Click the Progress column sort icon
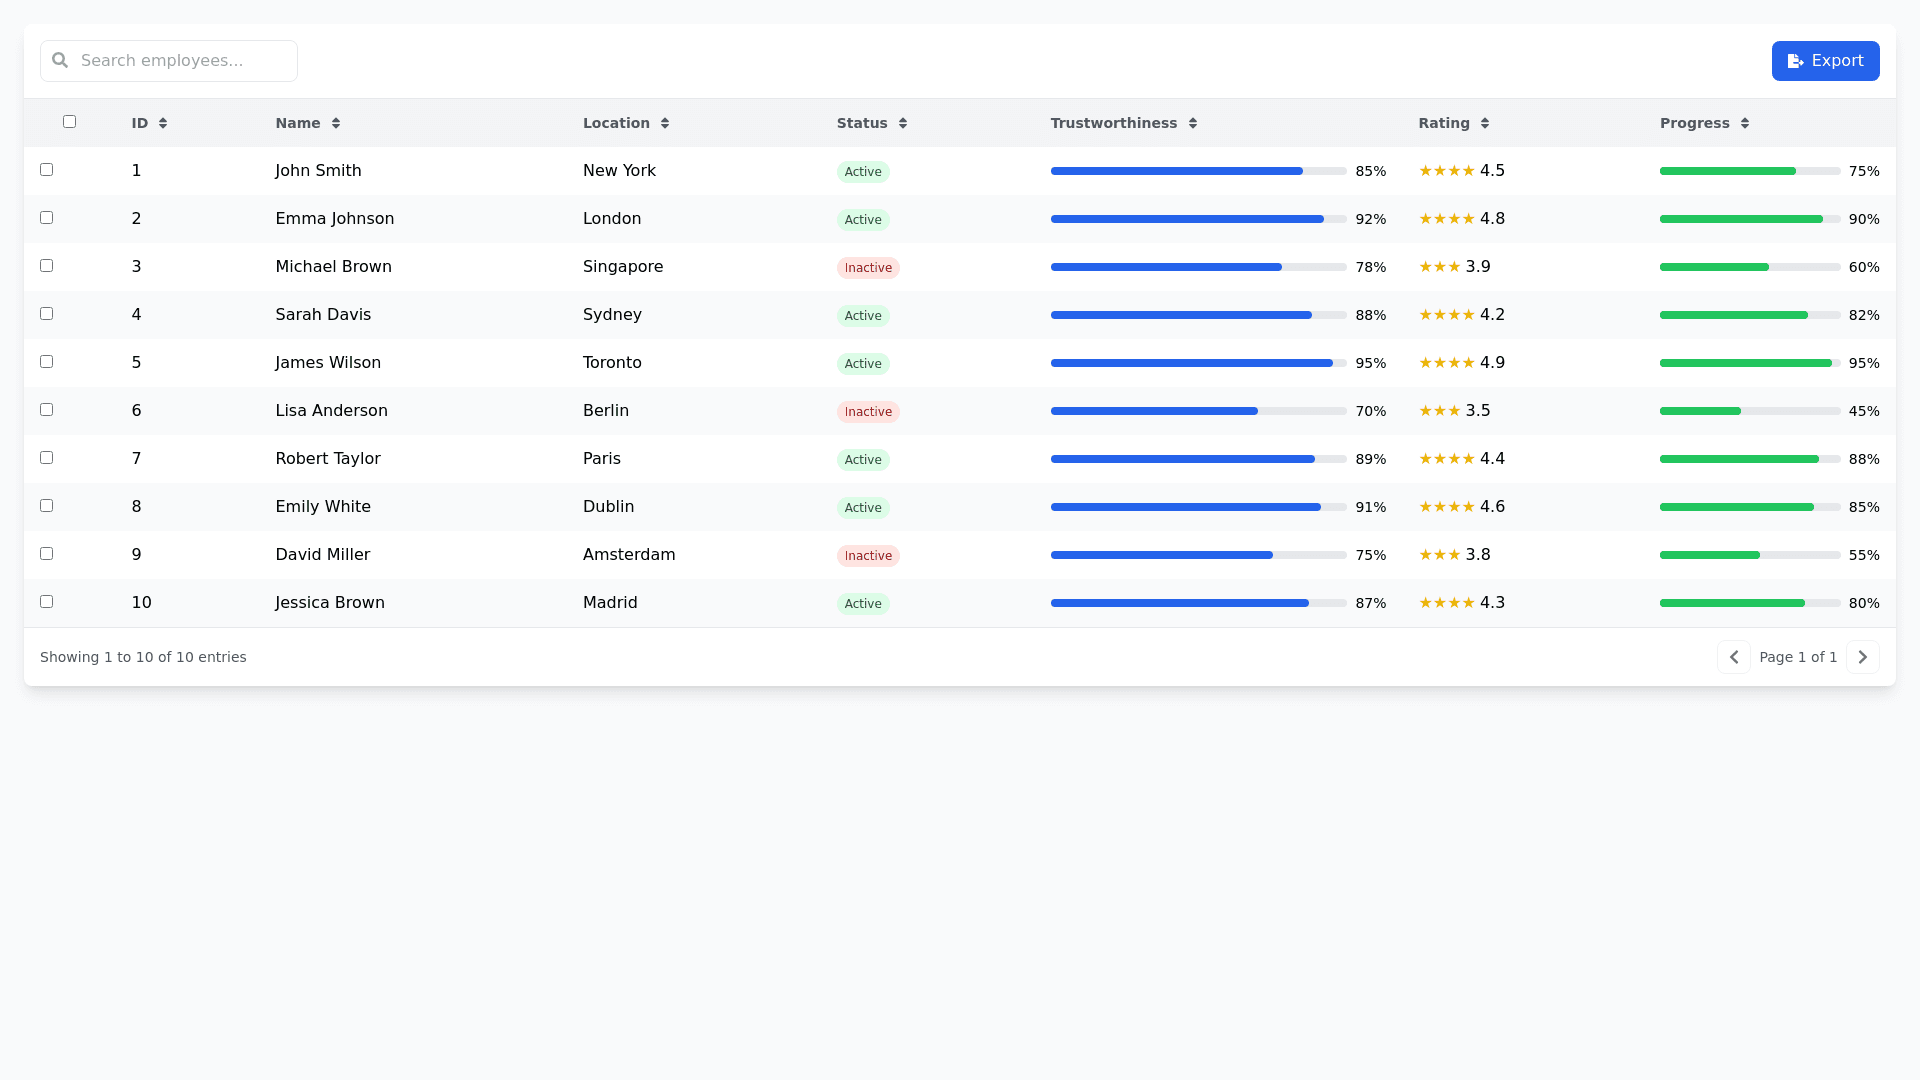1920x1080 pixels. click(x=1745, y=123)
